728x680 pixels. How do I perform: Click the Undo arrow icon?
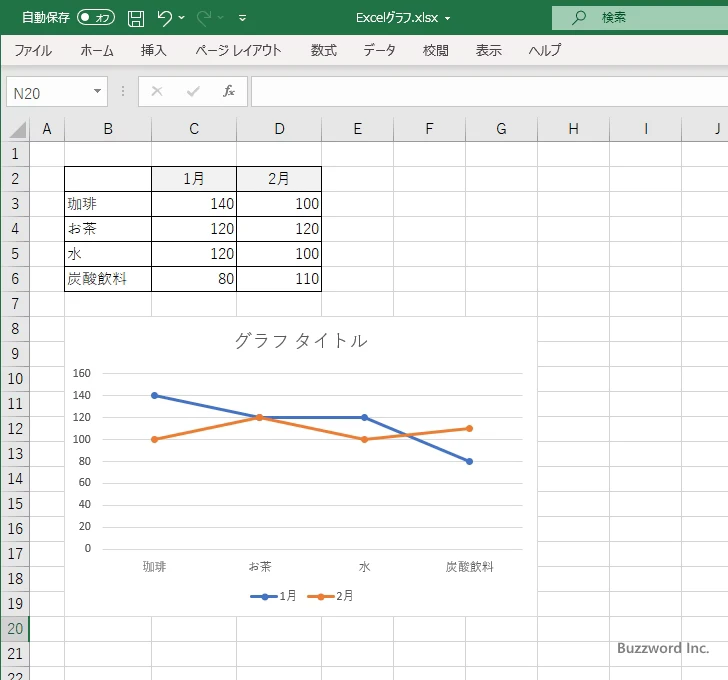click(x=165, y=18)
